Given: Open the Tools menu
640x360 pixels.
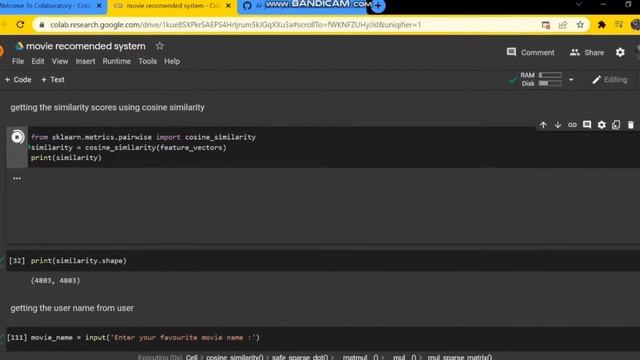Looking at the screenshot, I should (147, 61).
